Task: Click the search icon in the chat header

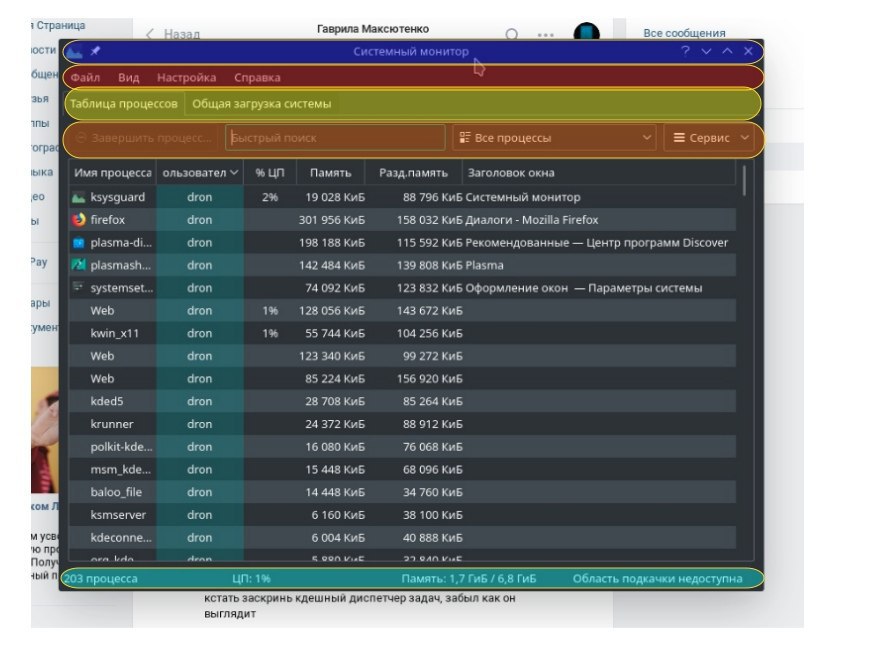Action: (512, 34)
